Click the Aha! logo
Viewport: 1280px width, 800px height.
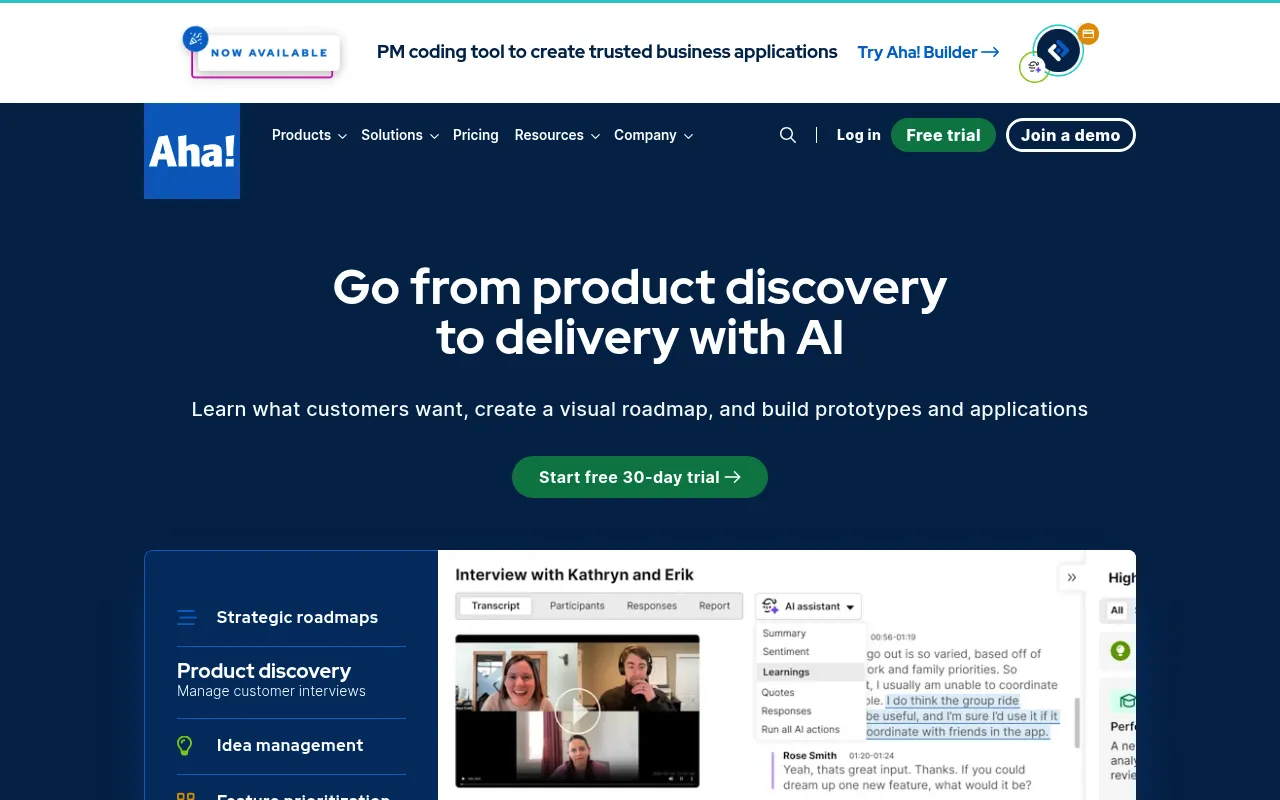(192, 151)
